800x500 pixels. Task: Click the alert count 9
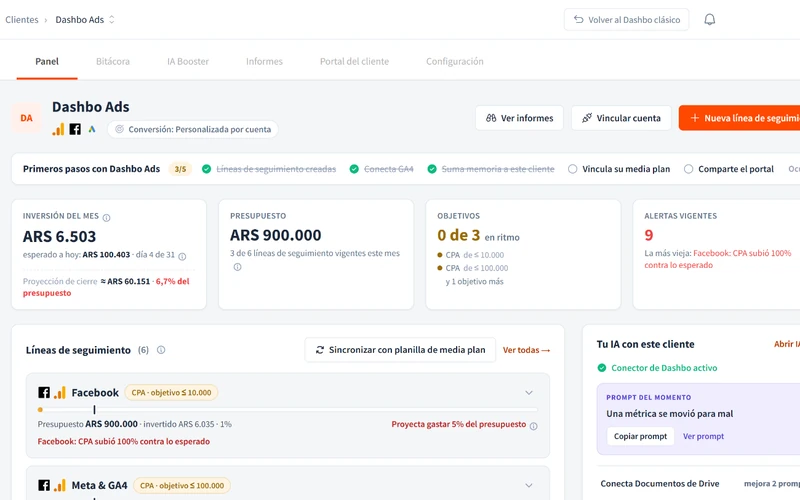(648, 235)
